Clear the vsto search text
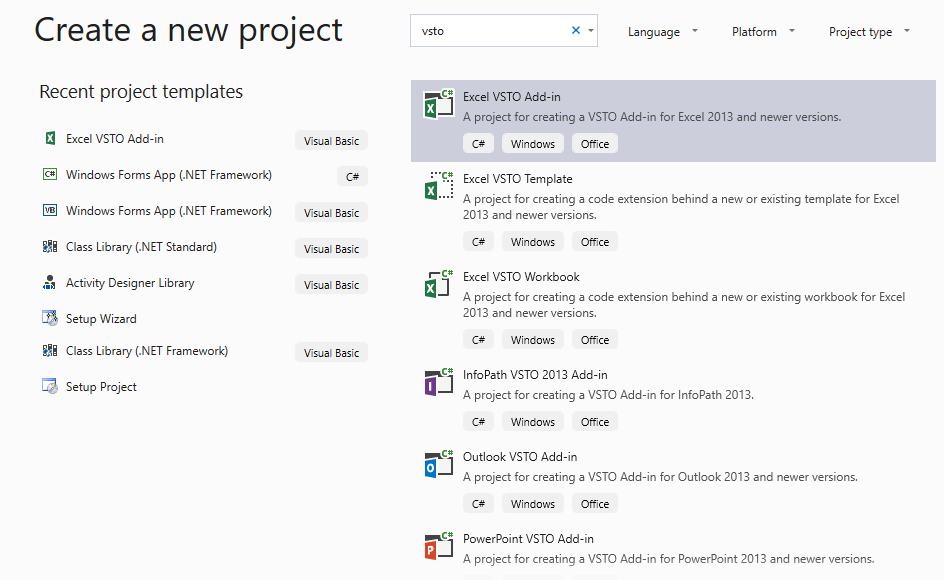 pos(576,31)
